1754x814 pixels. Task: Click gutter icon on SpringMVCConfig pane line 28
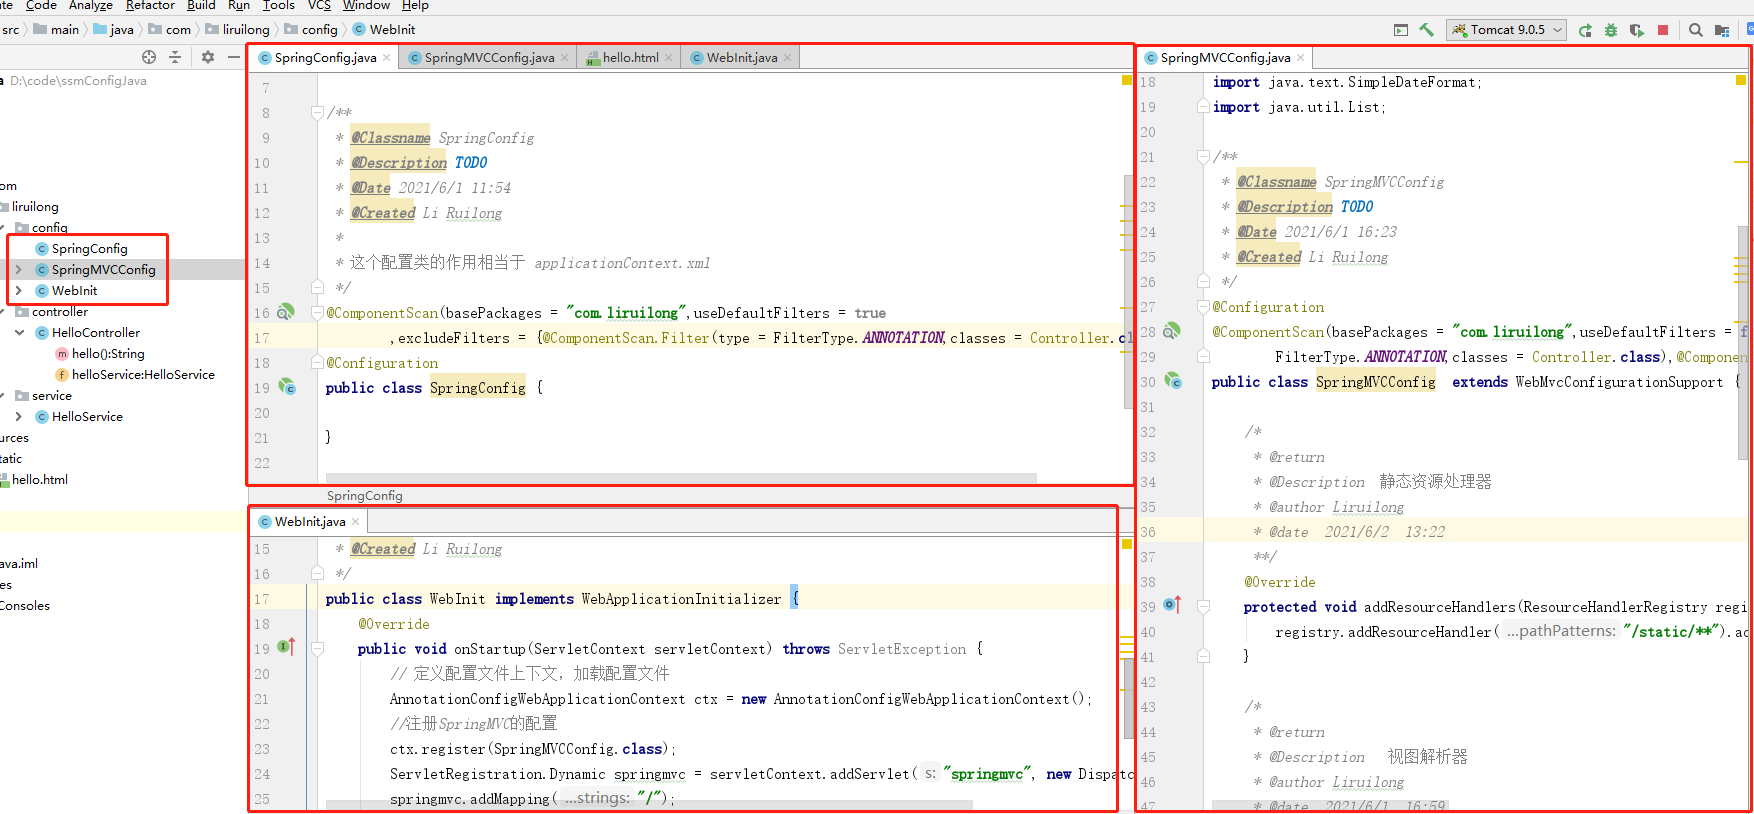click(x=1172, y=331)
